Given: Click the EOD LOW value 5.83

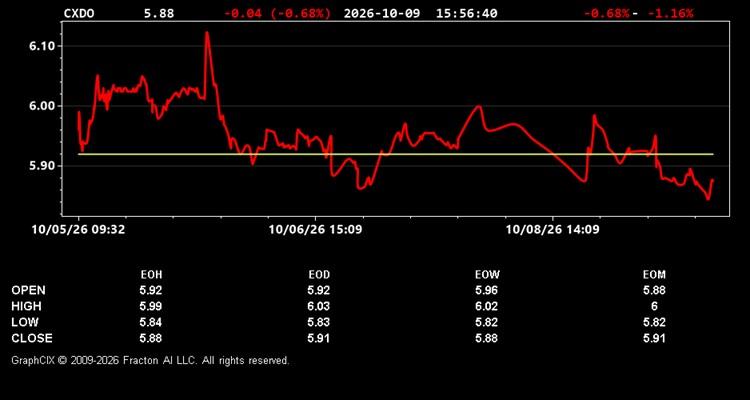Looking at the screenshot, I should pyautogui.click(x=319, y=322).
